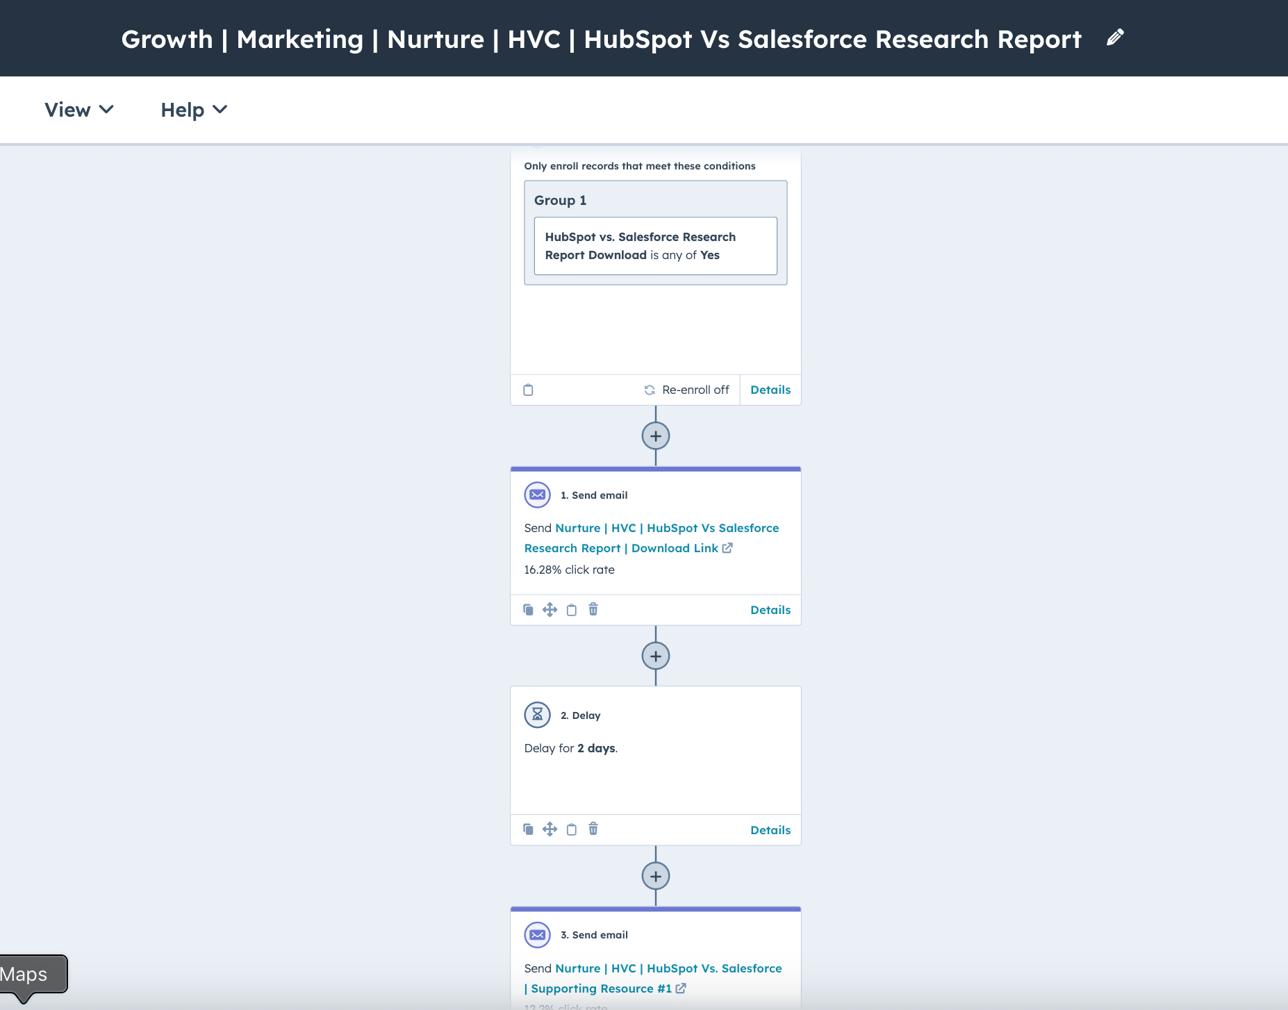Click the envelope icon on "3. Send email"
This screenshot has width=1288, height=1010.
[x=538, y=935]
